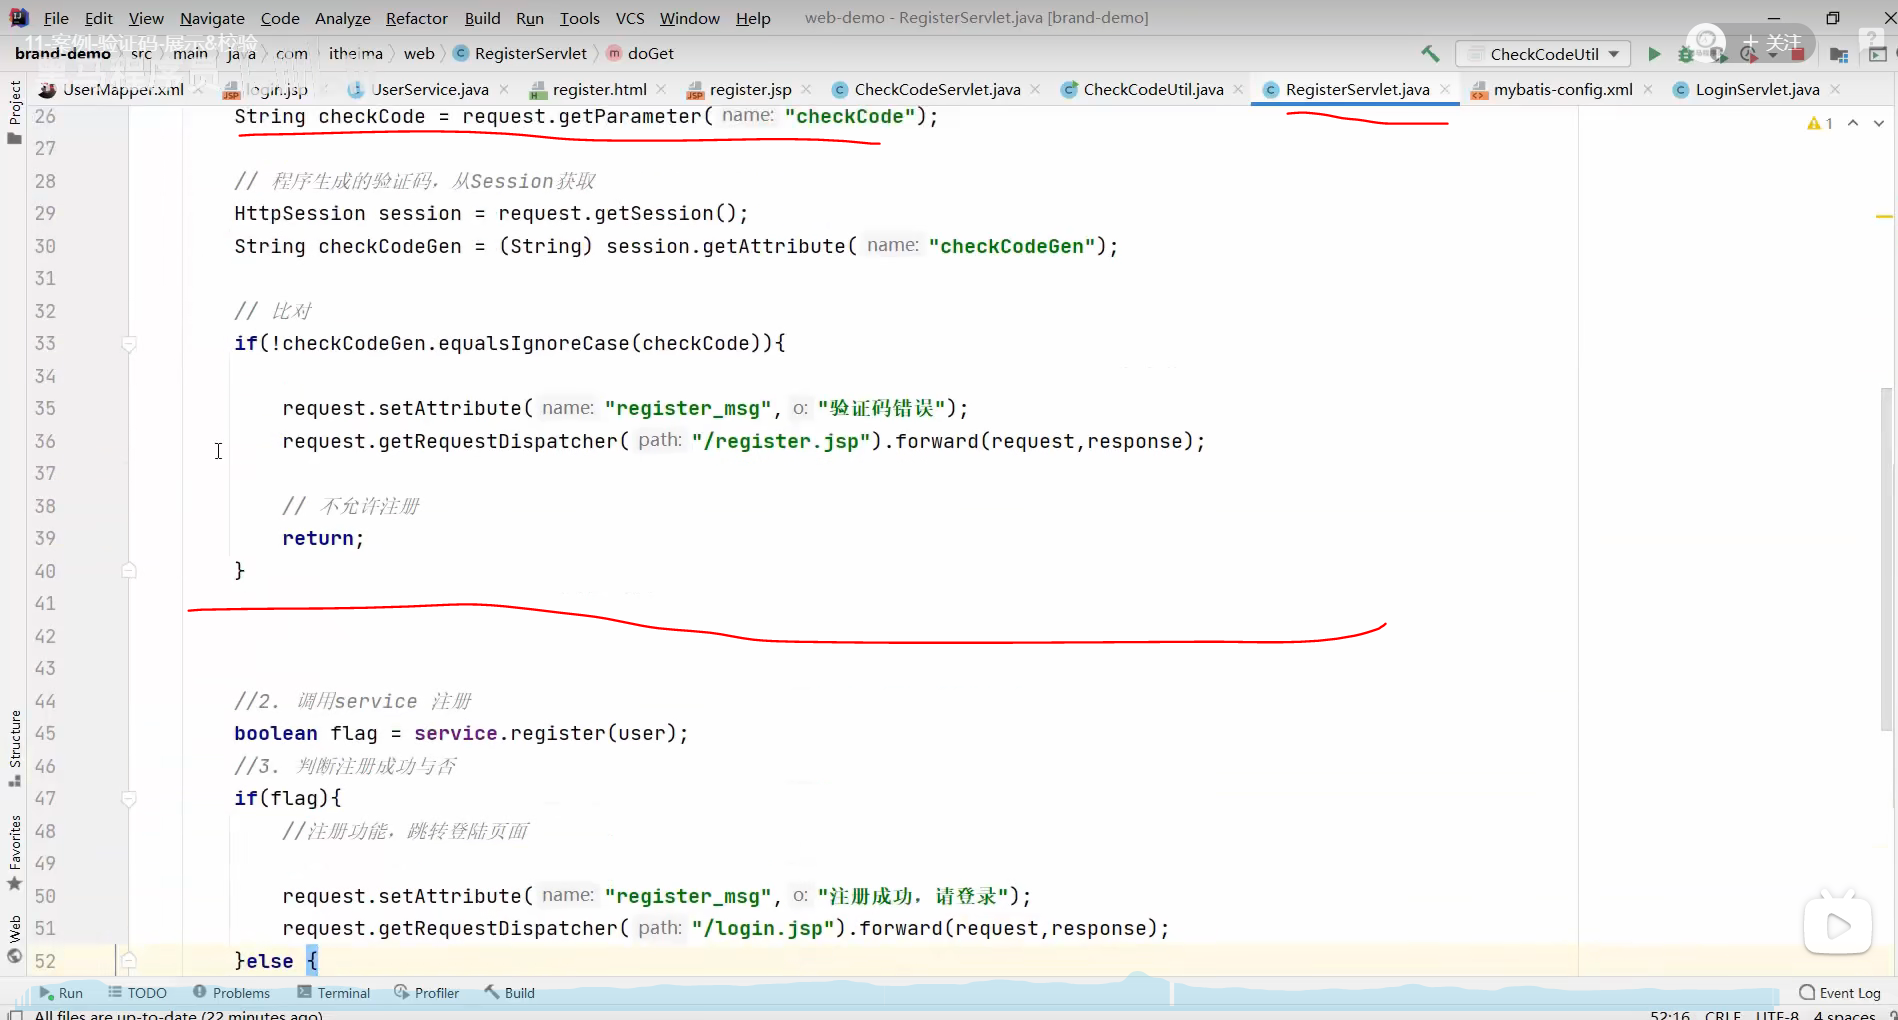
Task: Open the View menu
Action: click(146, 18)
